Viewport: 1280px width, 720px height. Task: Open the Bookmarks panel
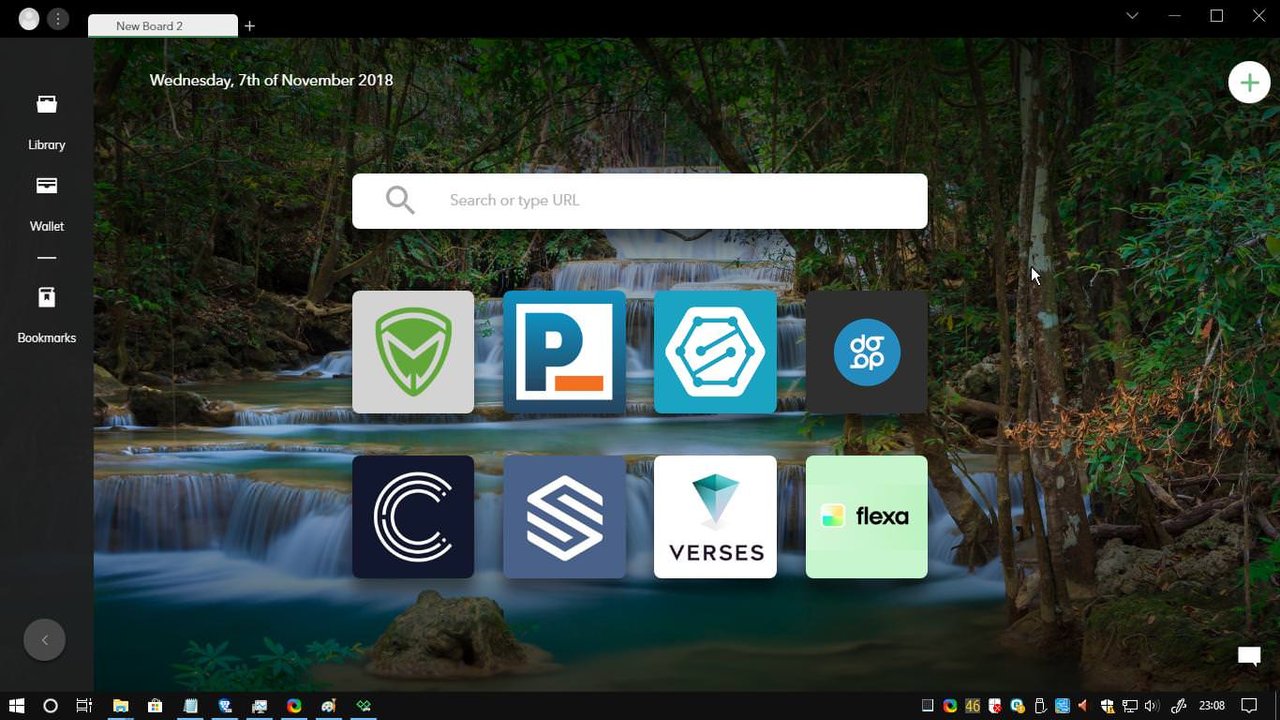pyautogui.click(x=46, y=315)
